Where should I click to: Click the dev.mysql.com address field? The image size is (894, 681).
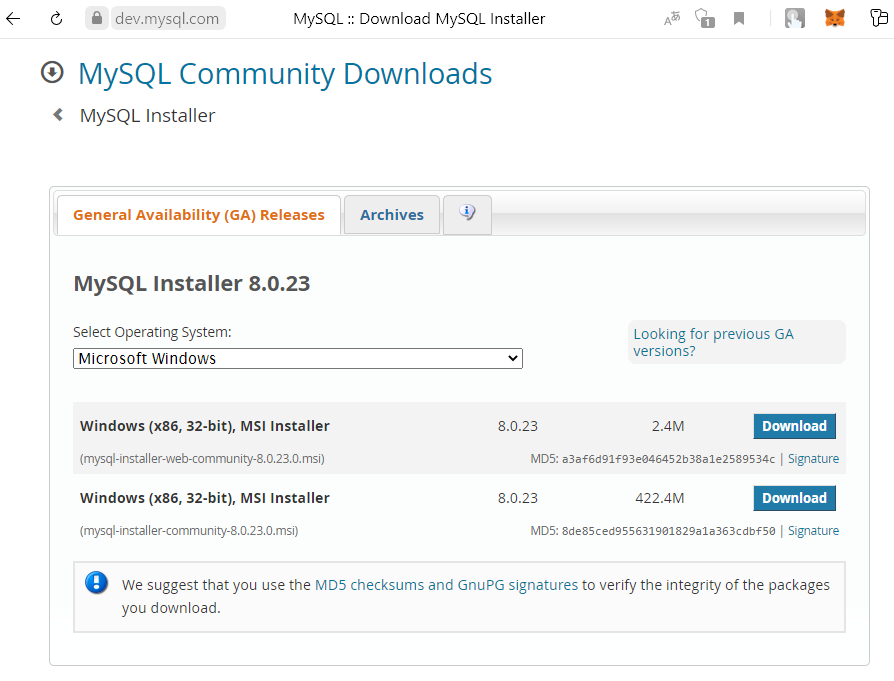167,18
